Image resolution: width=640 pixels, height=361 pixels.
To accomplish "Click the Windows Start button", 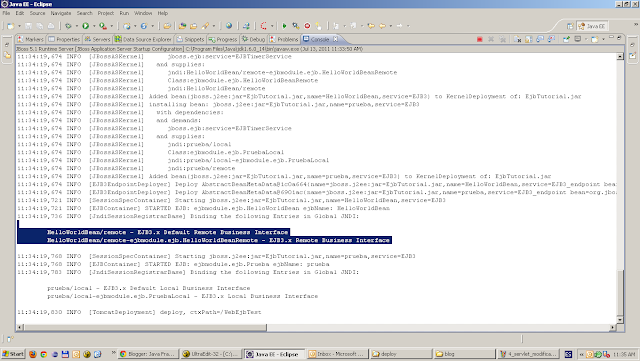I will (13, 354).
